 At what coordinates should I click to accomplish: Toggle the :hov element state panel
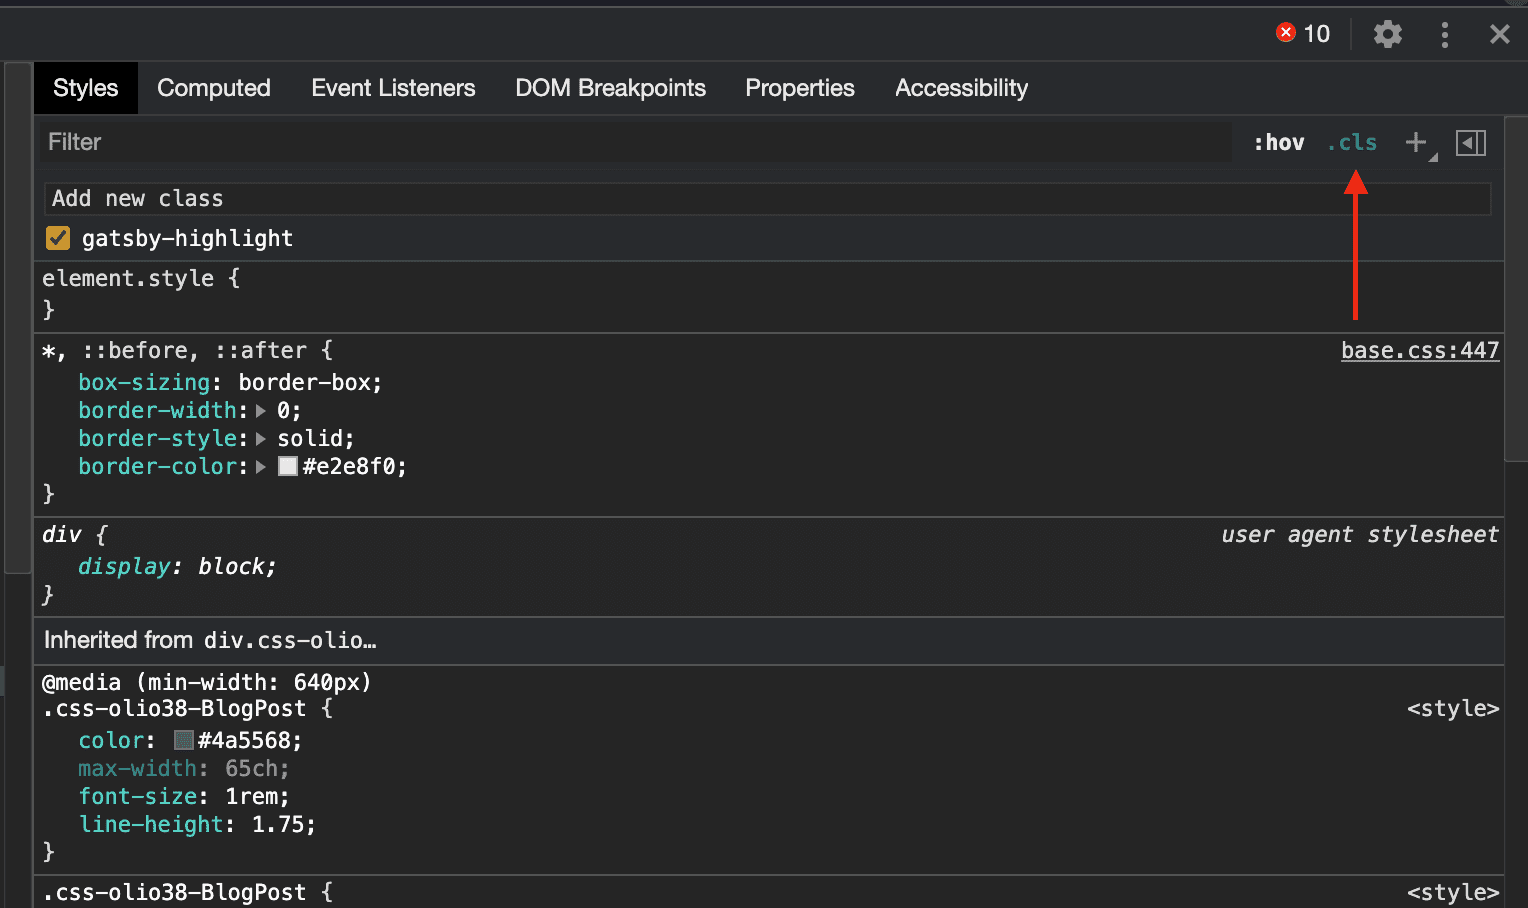[1279, 143]
